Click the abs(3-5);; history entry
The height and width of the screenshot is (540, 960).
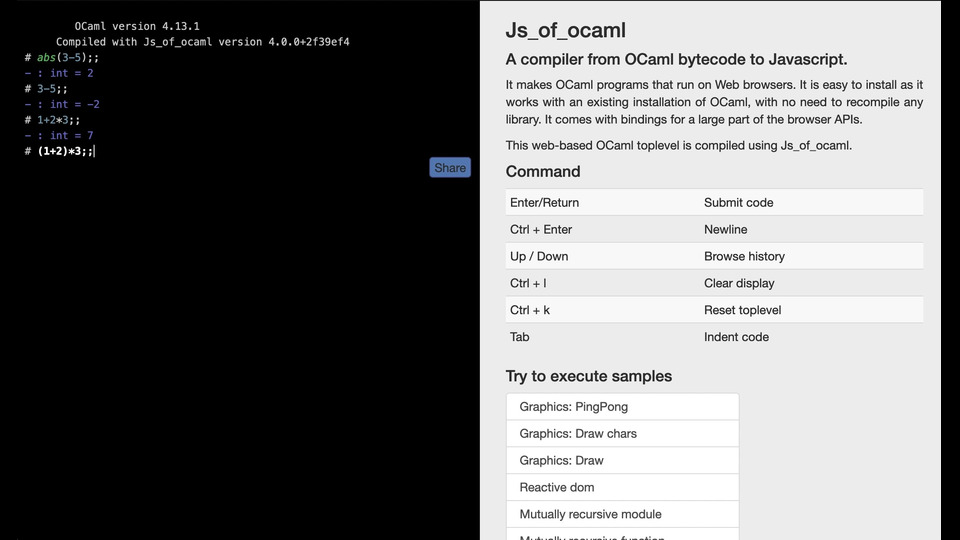(x=67, y=58)
